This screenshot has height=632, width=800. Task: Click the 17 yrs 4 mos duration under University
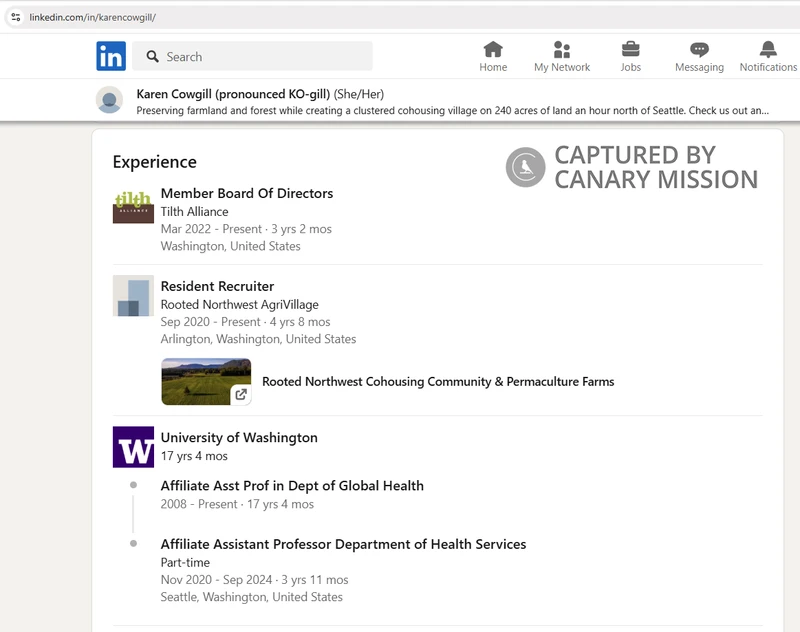(194, 456)
